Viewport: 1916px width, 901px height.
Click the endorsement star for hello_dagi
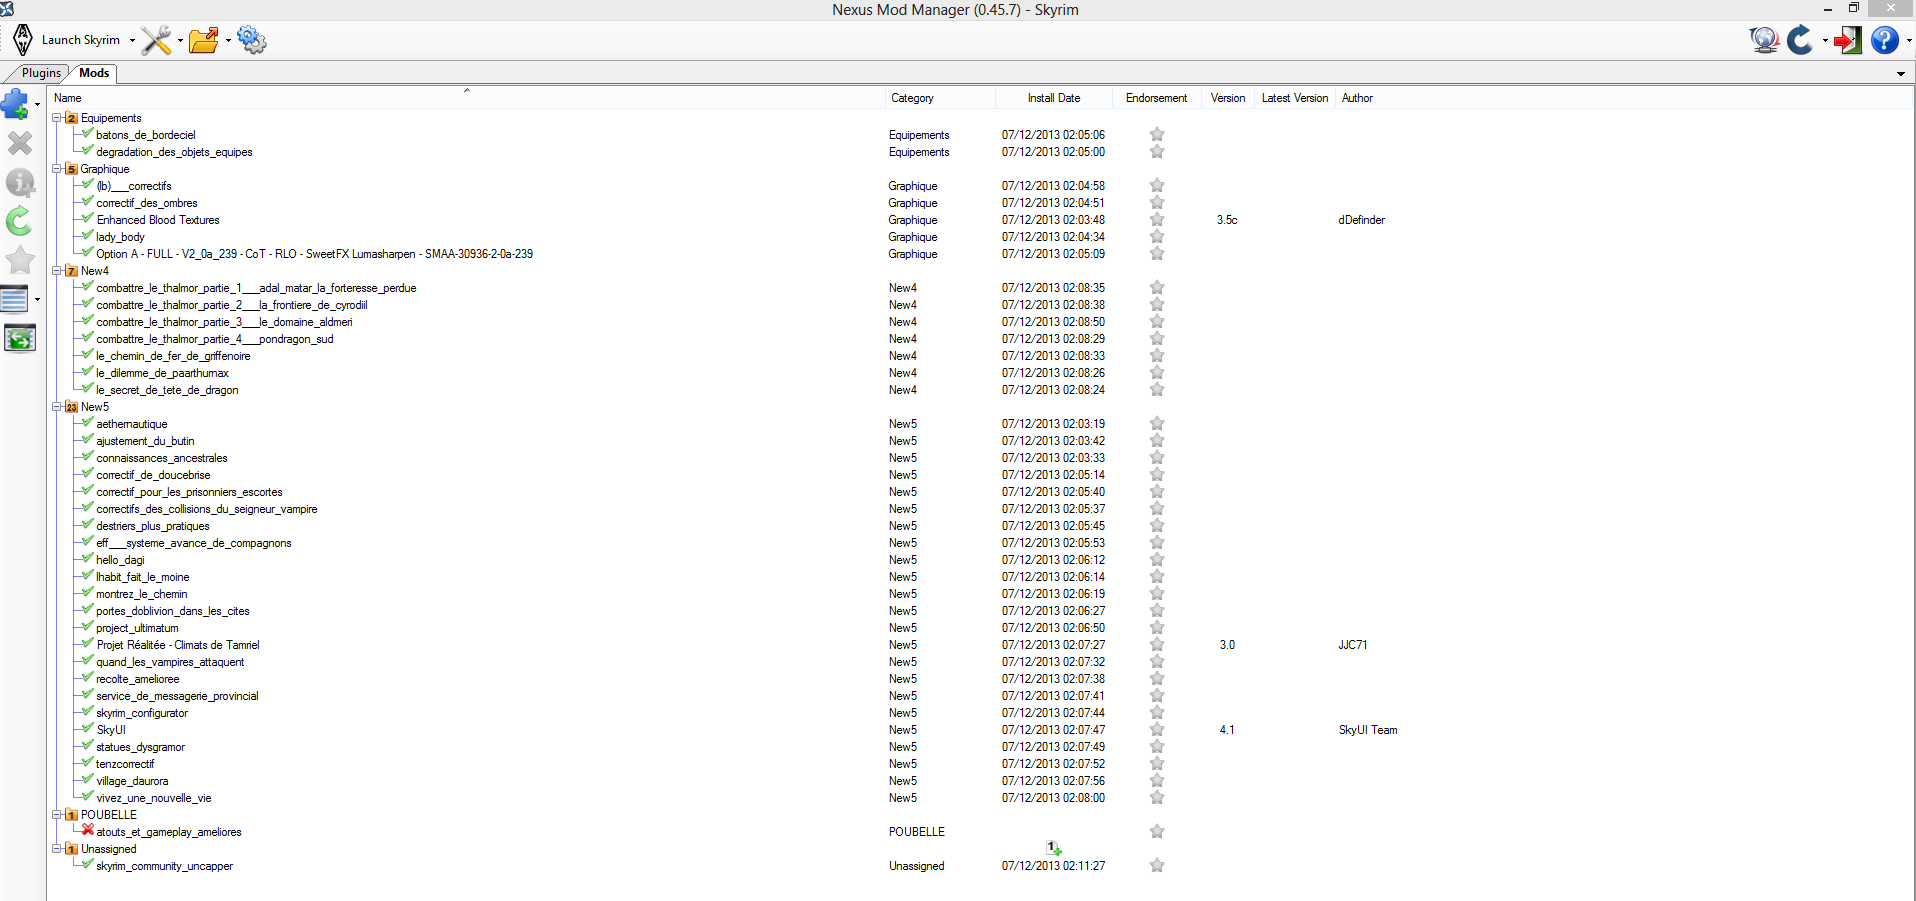click(1157, 560)
